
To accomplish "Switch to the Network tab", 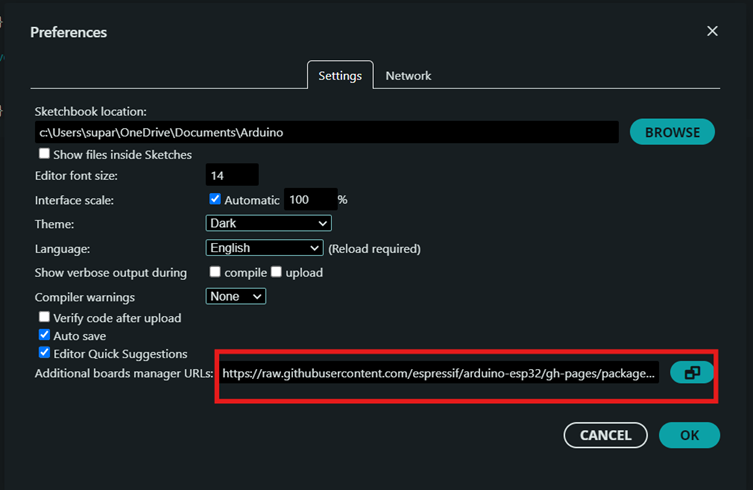I will tap(408, 76).
